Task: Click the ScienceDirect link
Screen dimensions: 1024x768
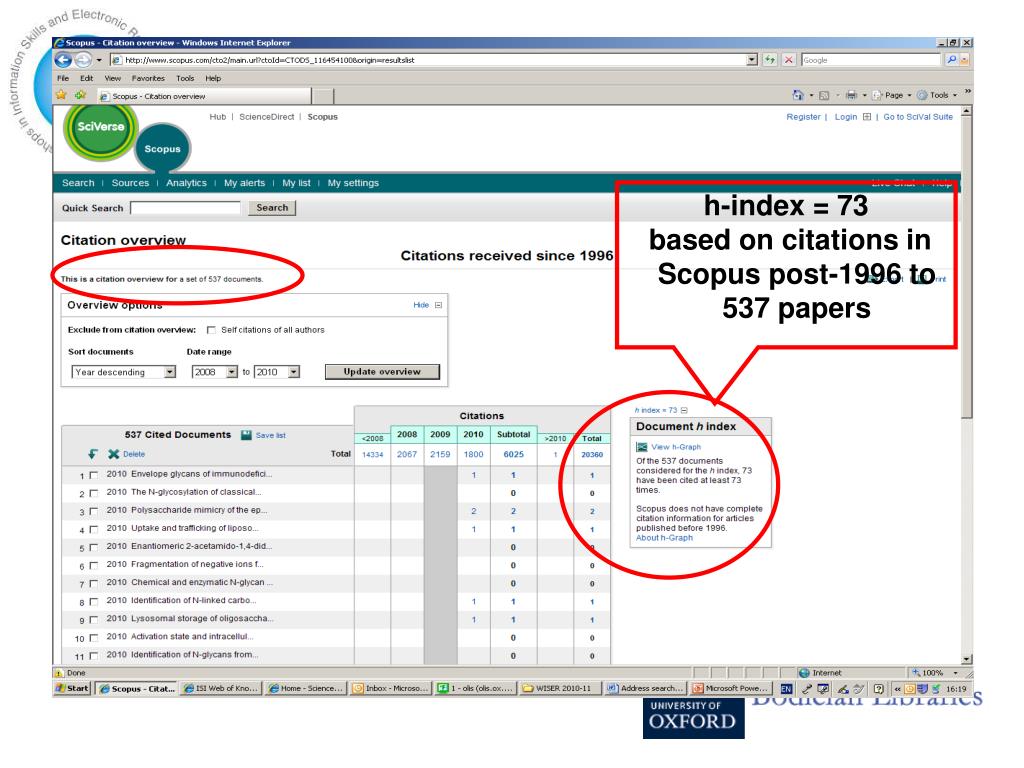Action: tap(266, 117)
